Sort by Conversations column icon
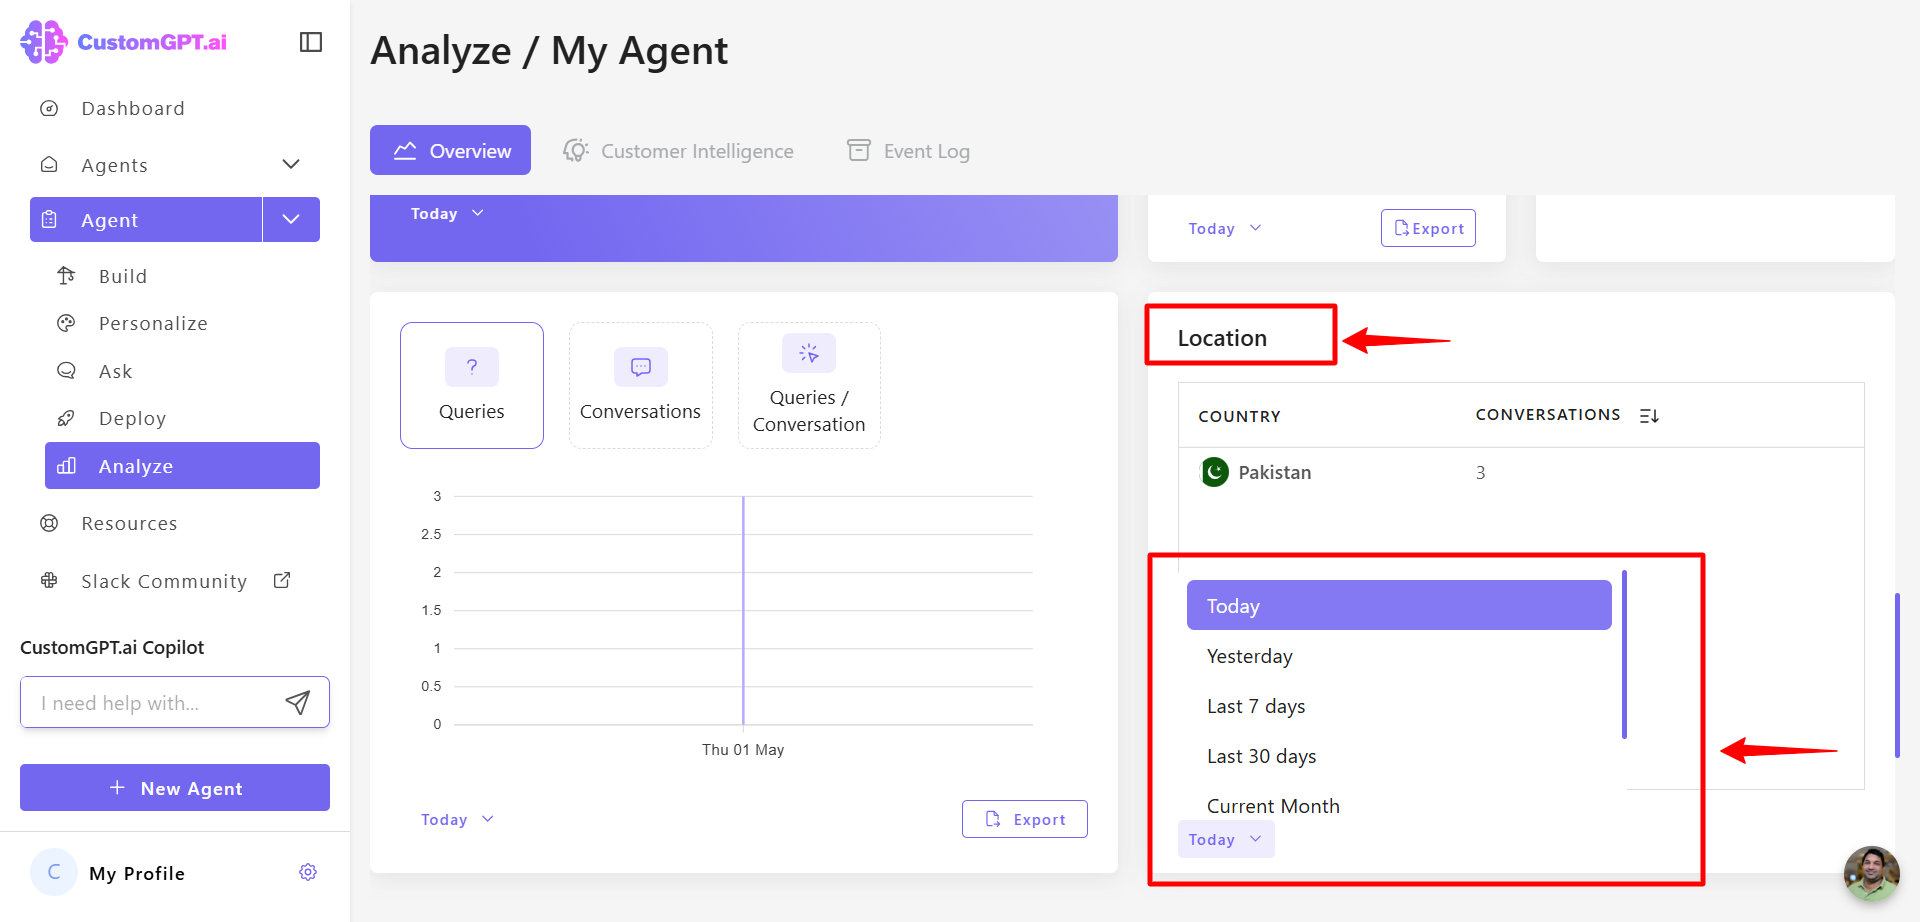The image size is (1920, 922). [x=1649, y=415]
